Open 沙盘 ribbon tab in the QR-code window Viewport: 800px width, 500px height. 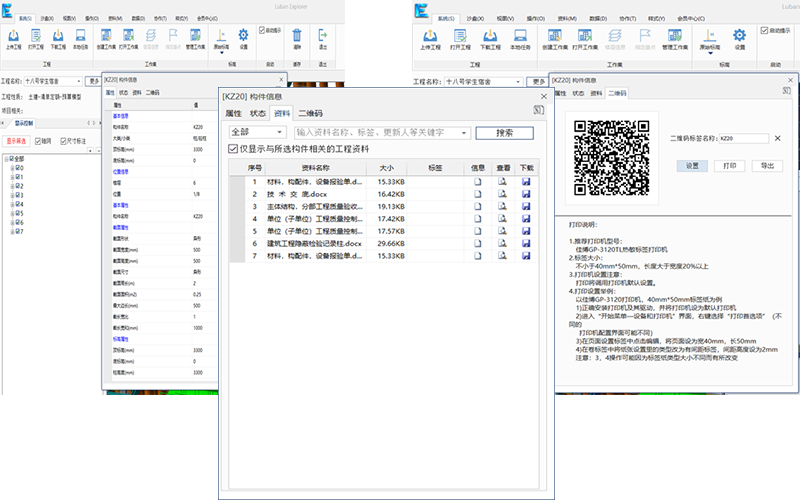(x=475, y=18)
